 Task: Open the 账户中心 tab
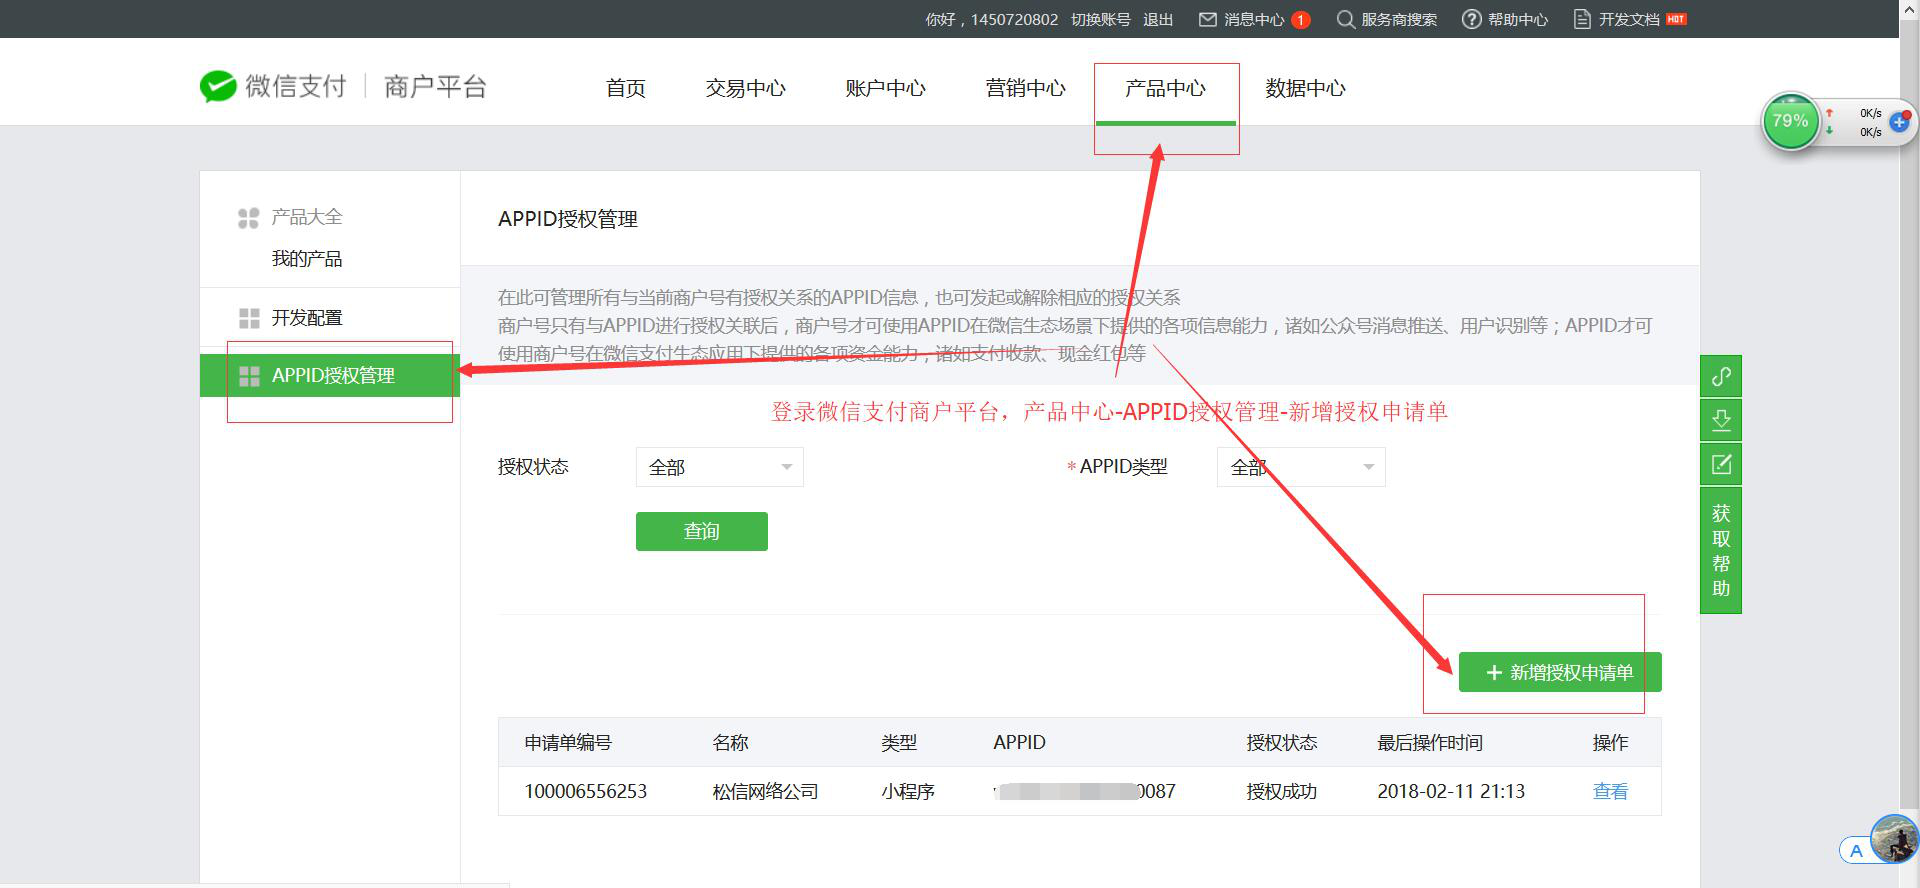tap(886, 88)
